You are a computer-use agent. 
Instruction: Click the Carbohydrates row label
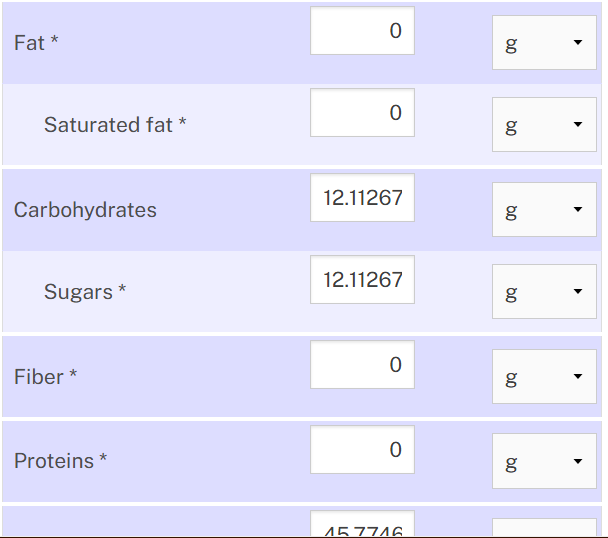pos(85,210)
